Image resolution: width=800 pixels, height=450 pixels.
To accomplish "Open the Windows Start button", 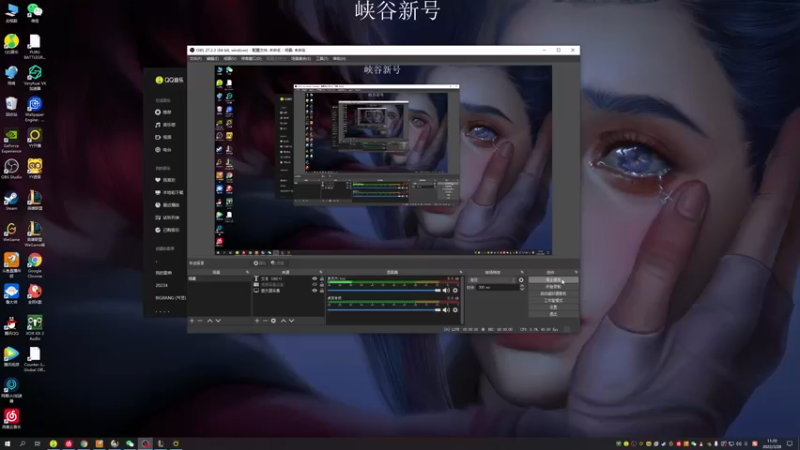I will coord(7,444).
